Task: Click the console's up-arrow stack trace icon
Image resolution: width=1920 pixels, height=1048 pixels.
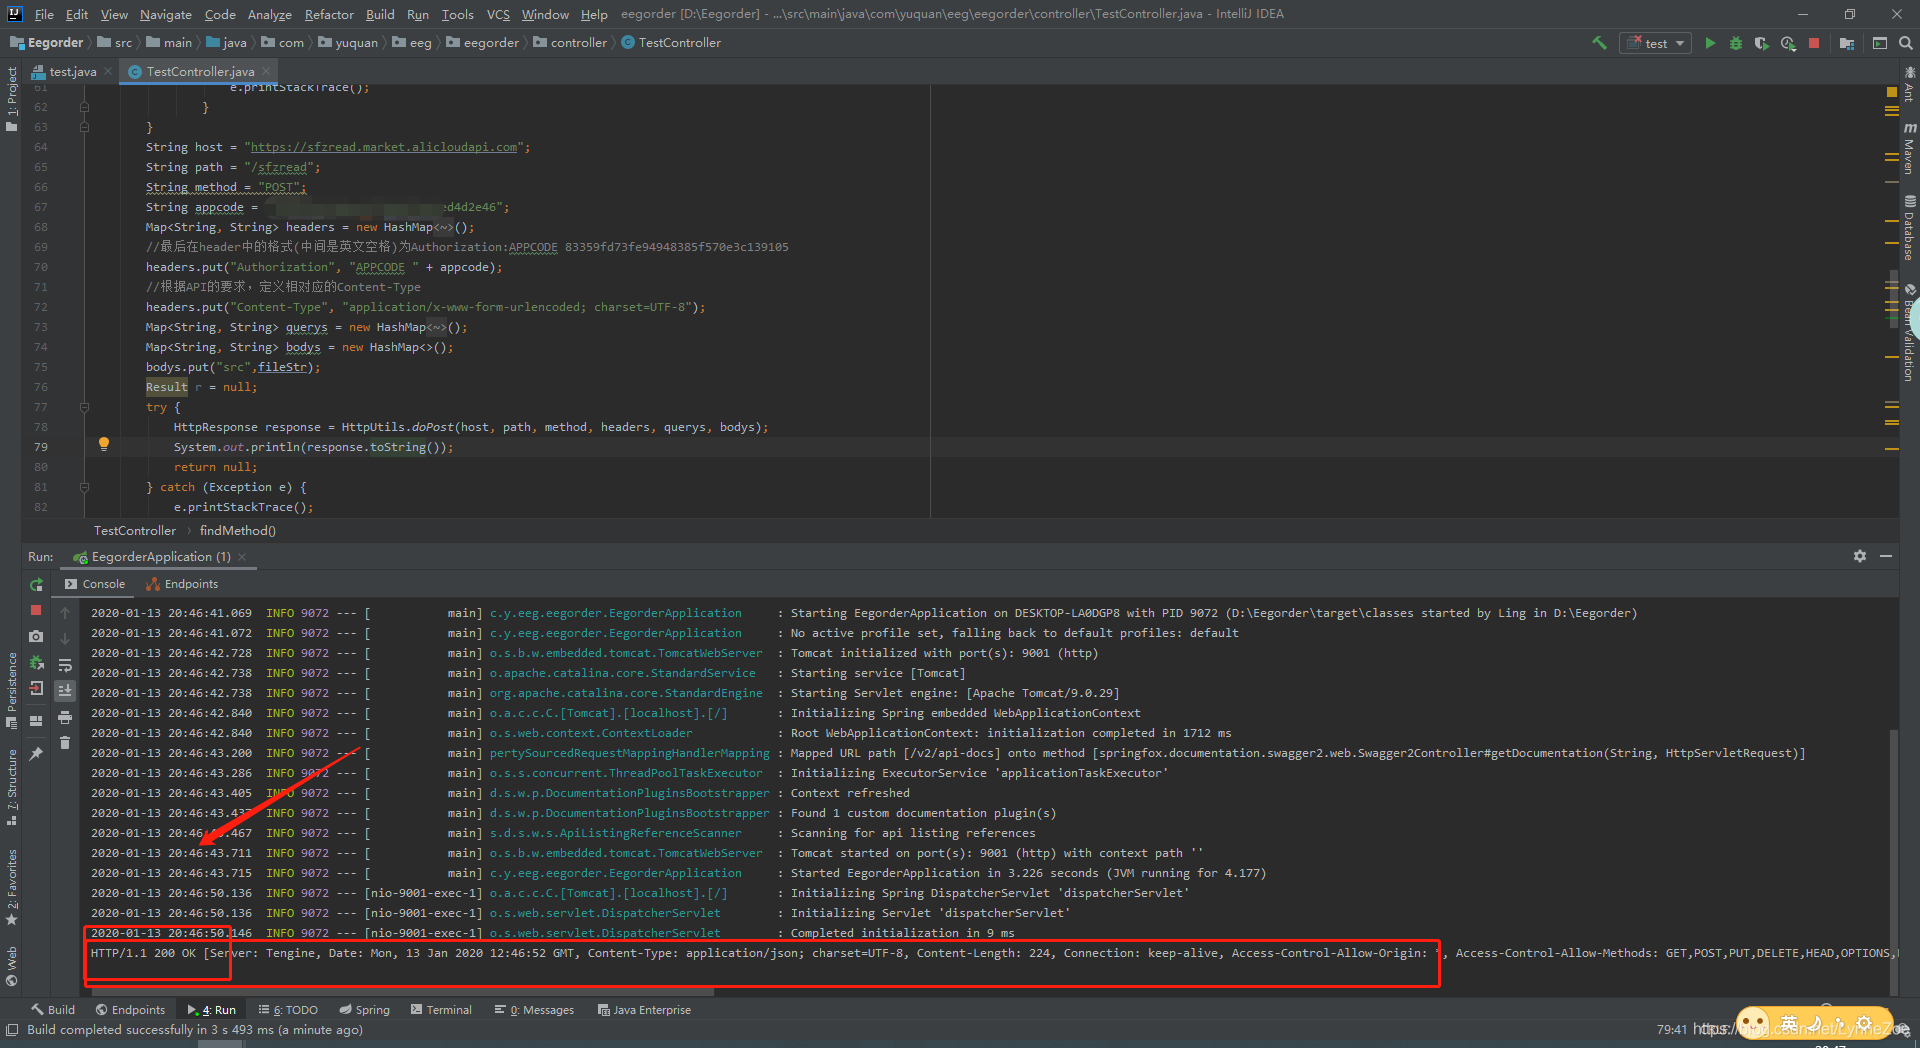Action: point(65,613)
